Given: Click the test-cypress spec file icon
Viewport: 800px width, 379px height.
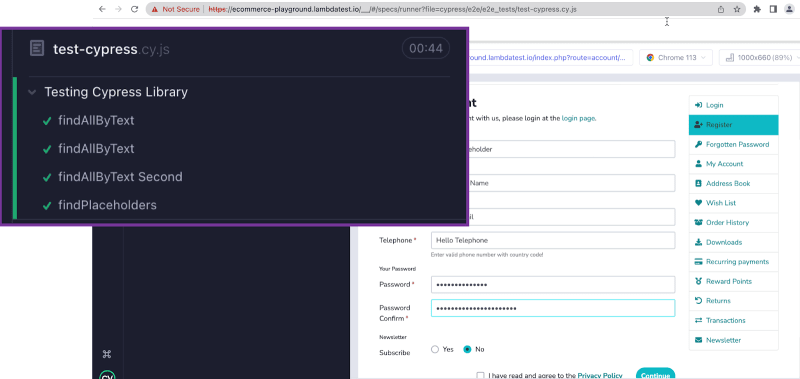Looking at the screenshot, I should click(37, 49).
